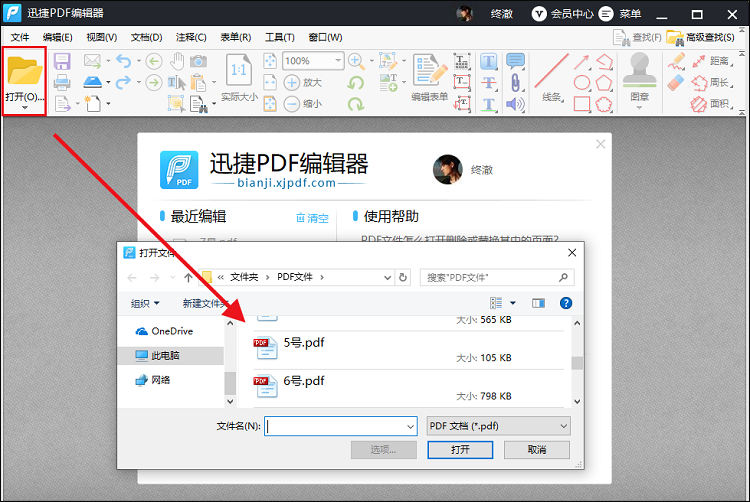750x502 pixels.
Task: Select the oval shape tool
Action: coord(582,83)
